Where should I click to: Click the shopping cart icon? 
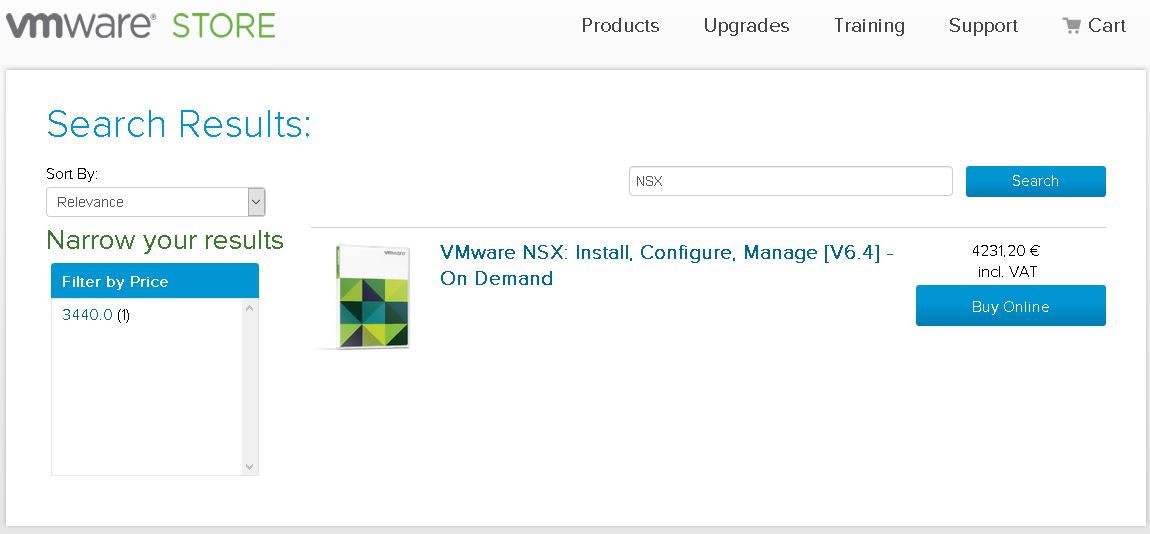tap(1072, 26)
